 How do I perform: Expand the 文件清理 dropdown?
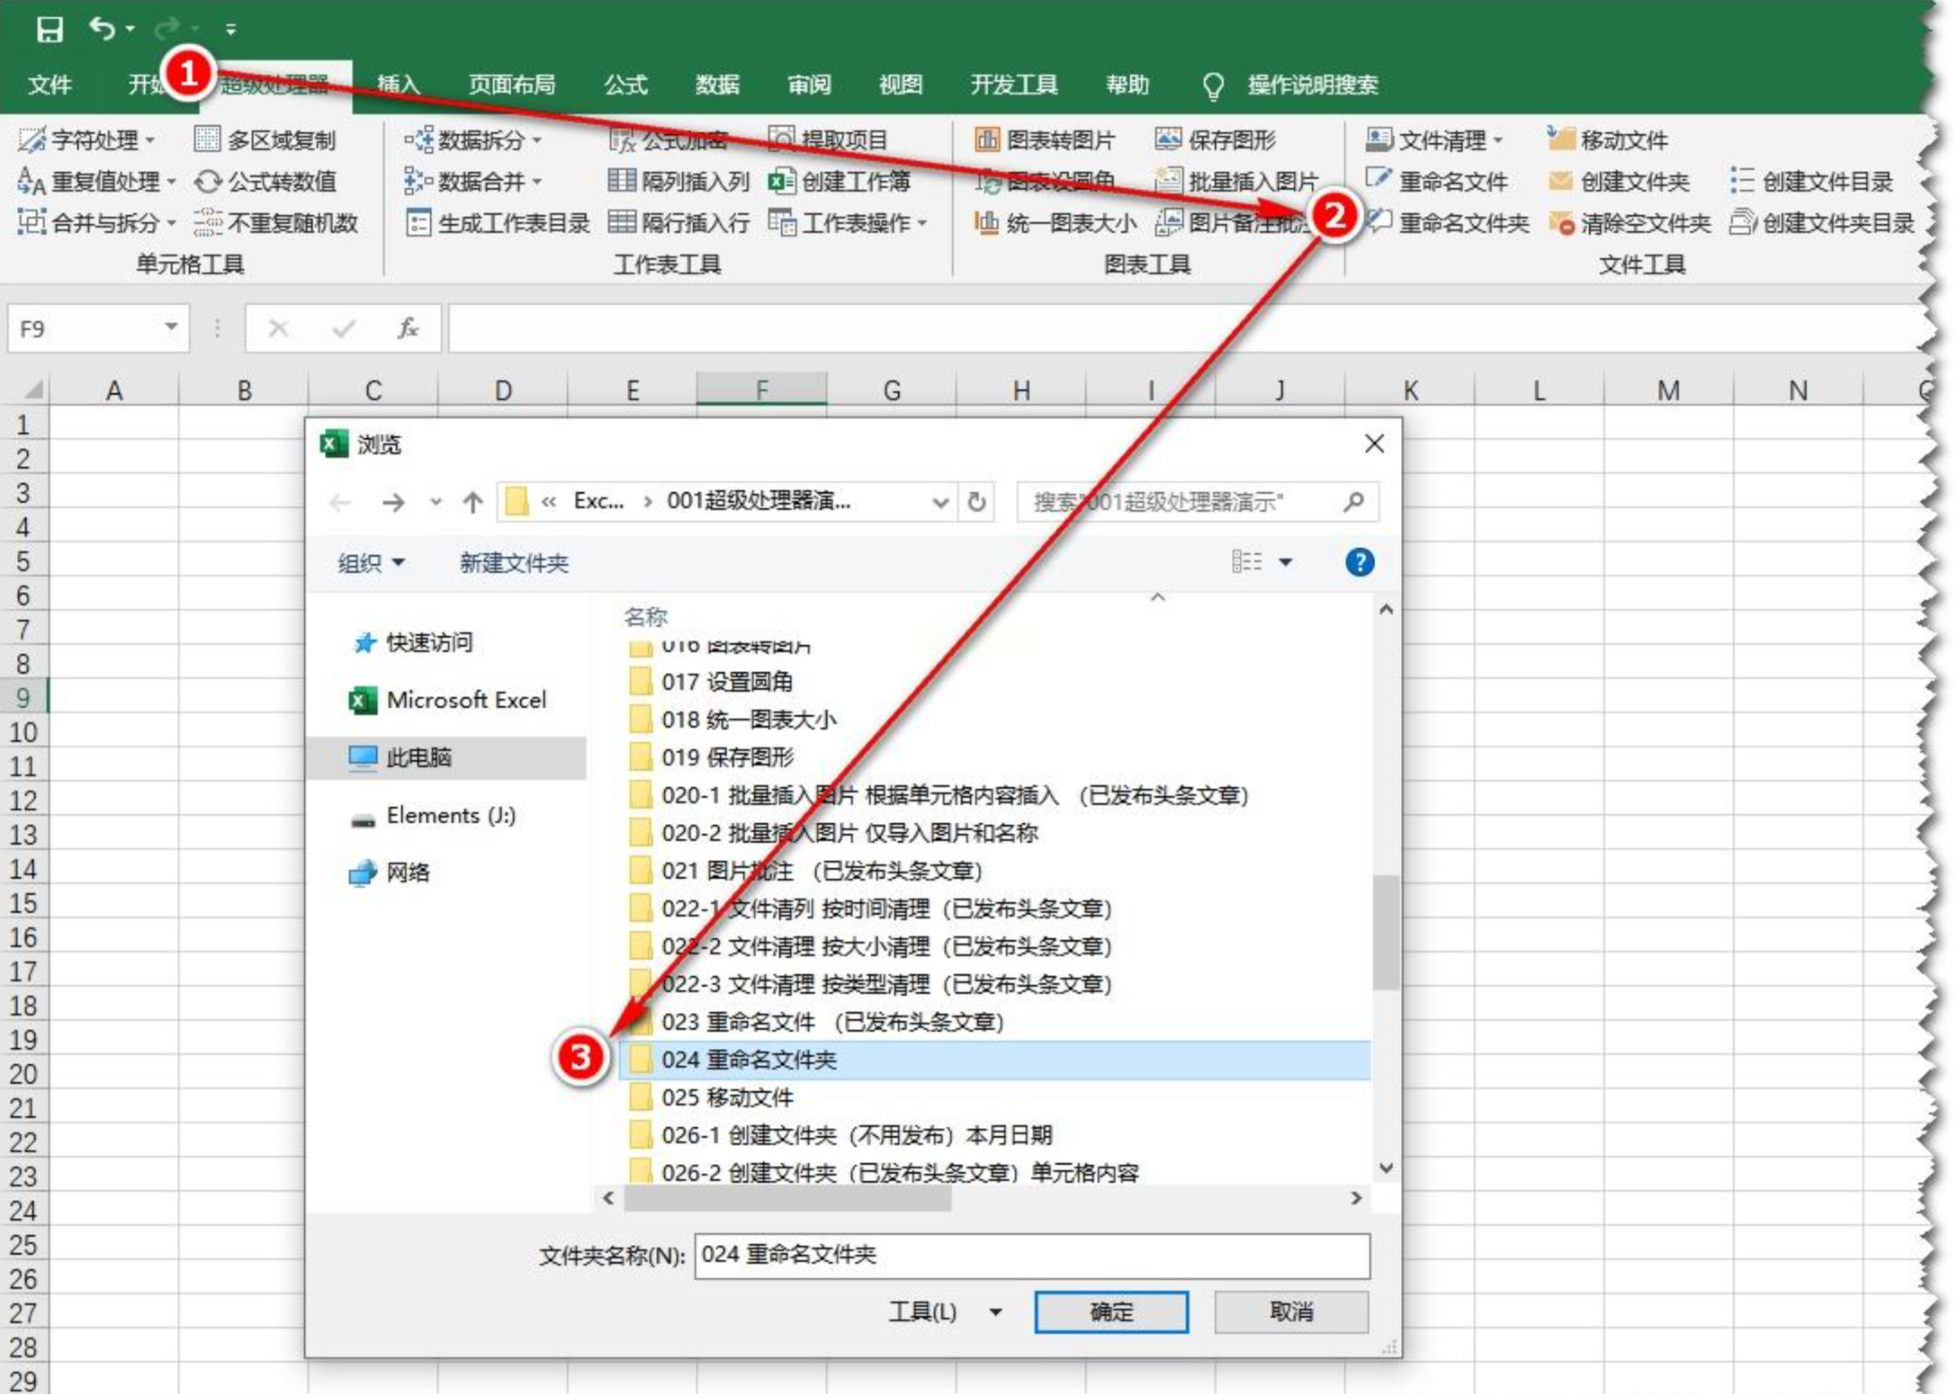[1497, 140]
